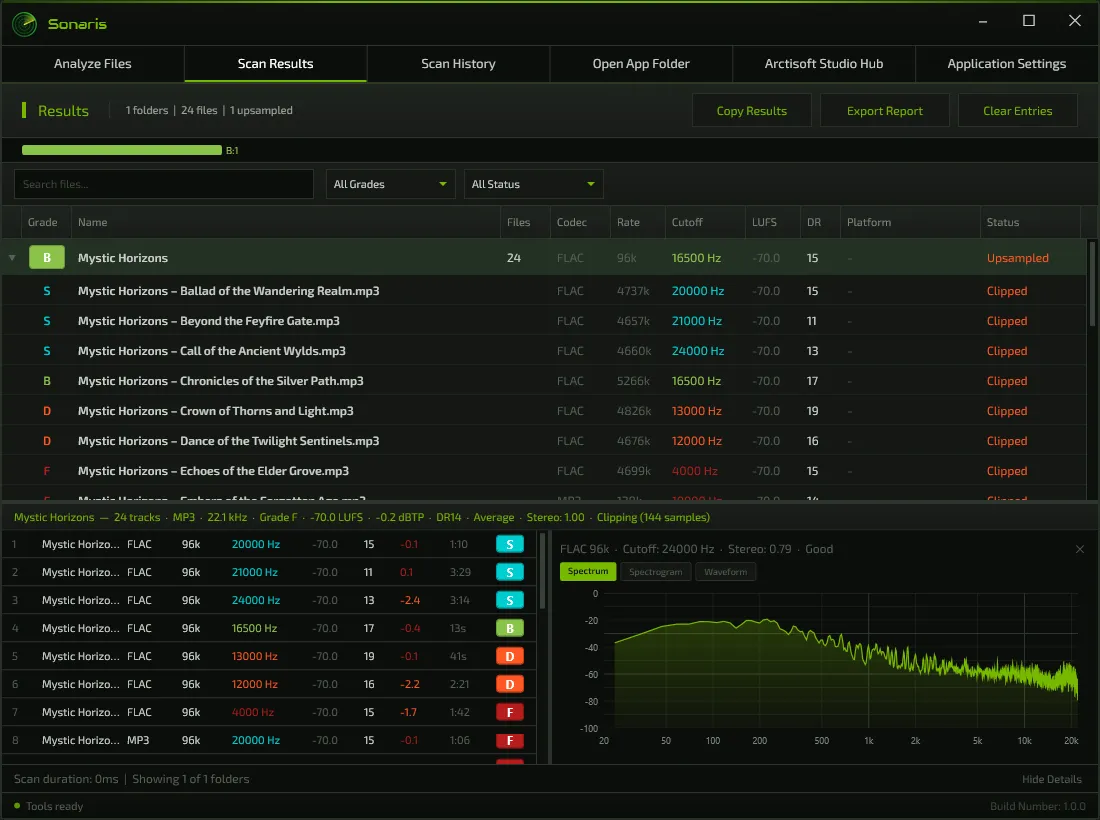Open the Scan Results tab
This screenshot has width=1100, height=820.
[276, 64]
